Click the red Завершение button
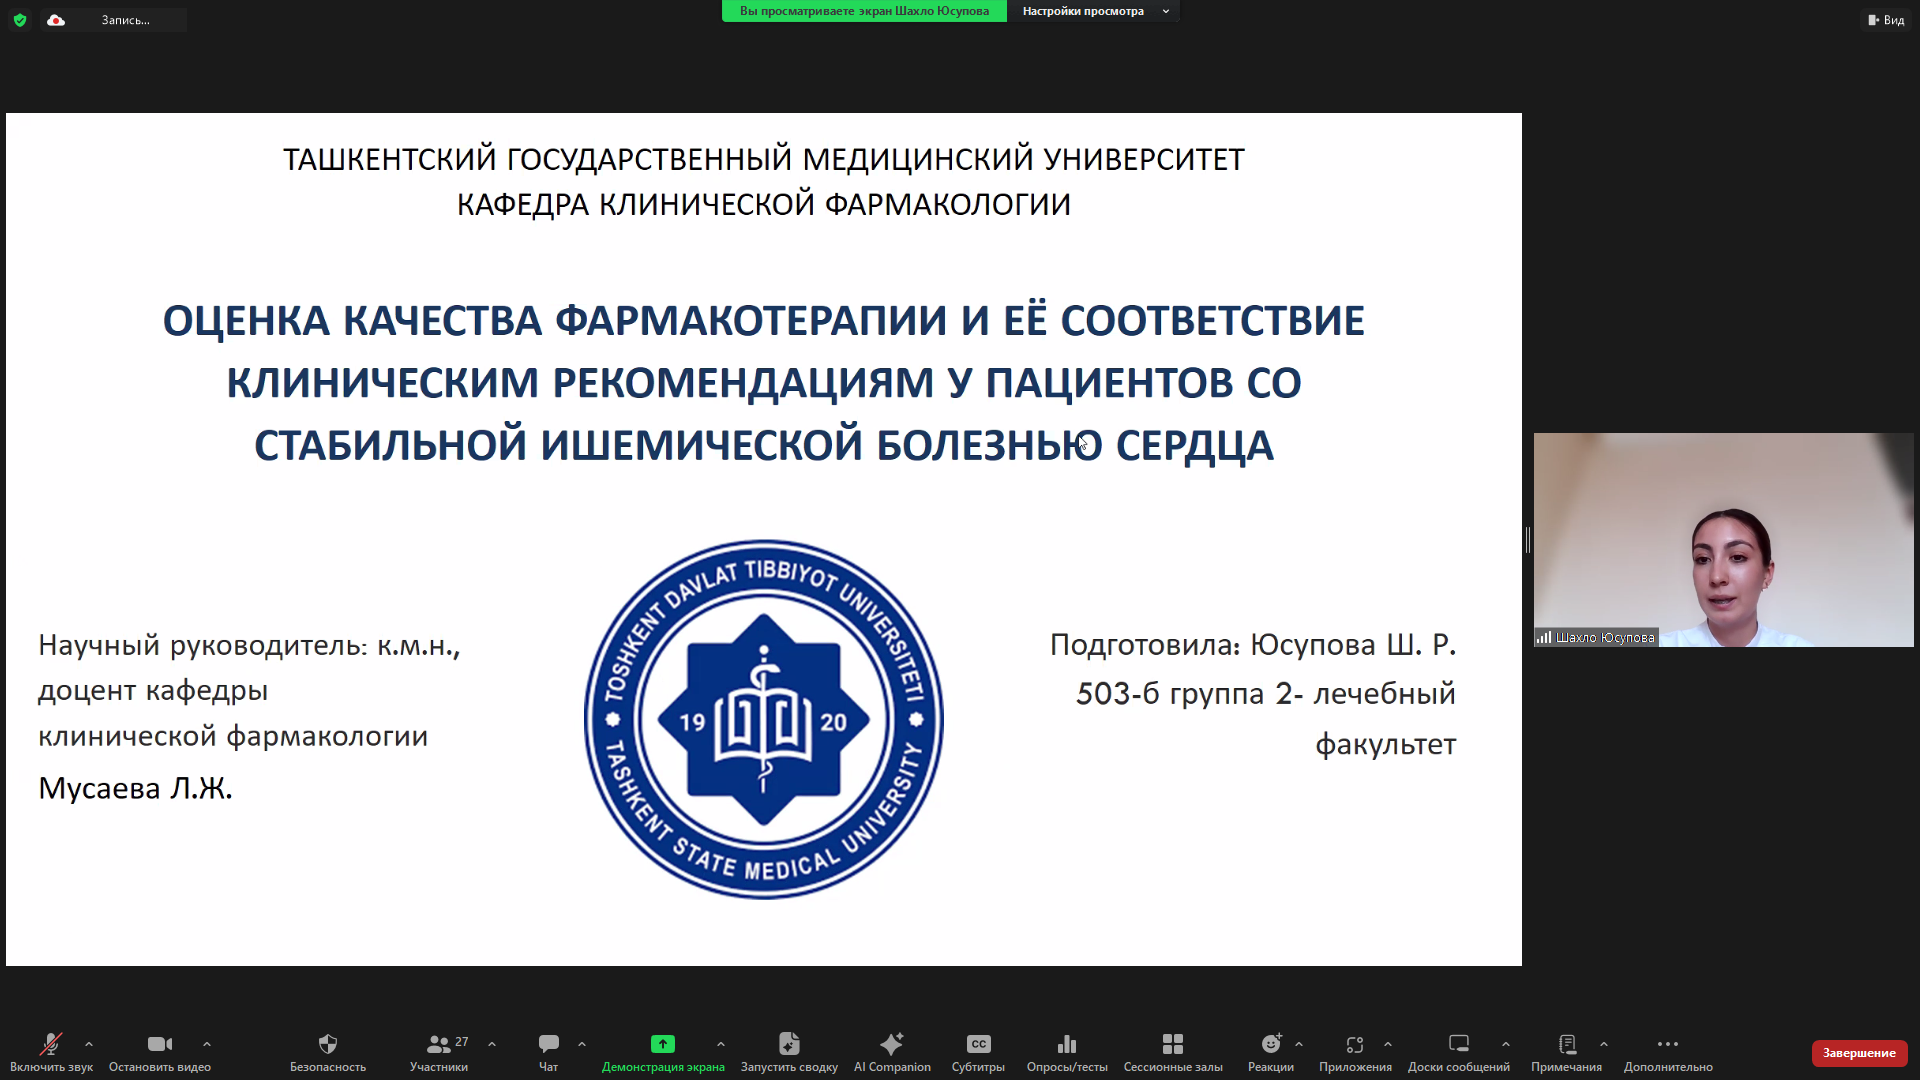The width and height of the screenshot is (1920, 1080). point(1859,1053)
